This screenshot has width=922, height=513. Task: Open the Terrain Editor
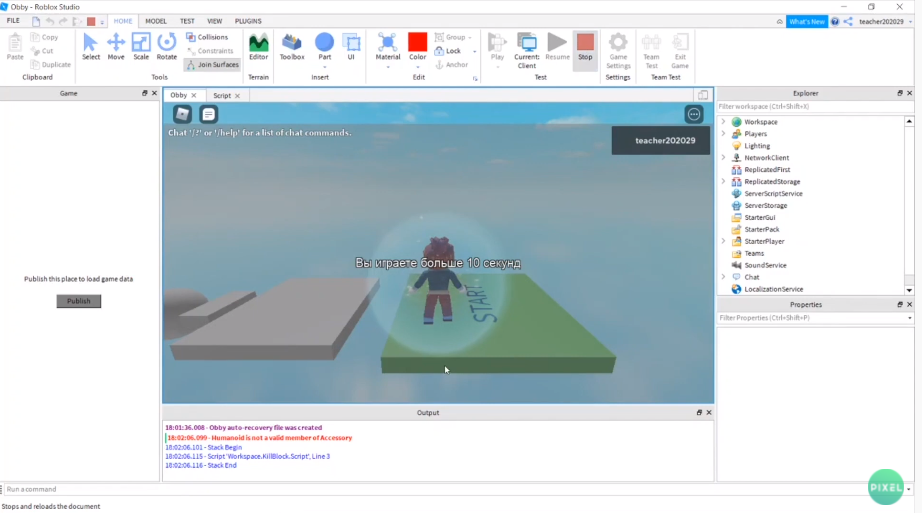point(258,46)
